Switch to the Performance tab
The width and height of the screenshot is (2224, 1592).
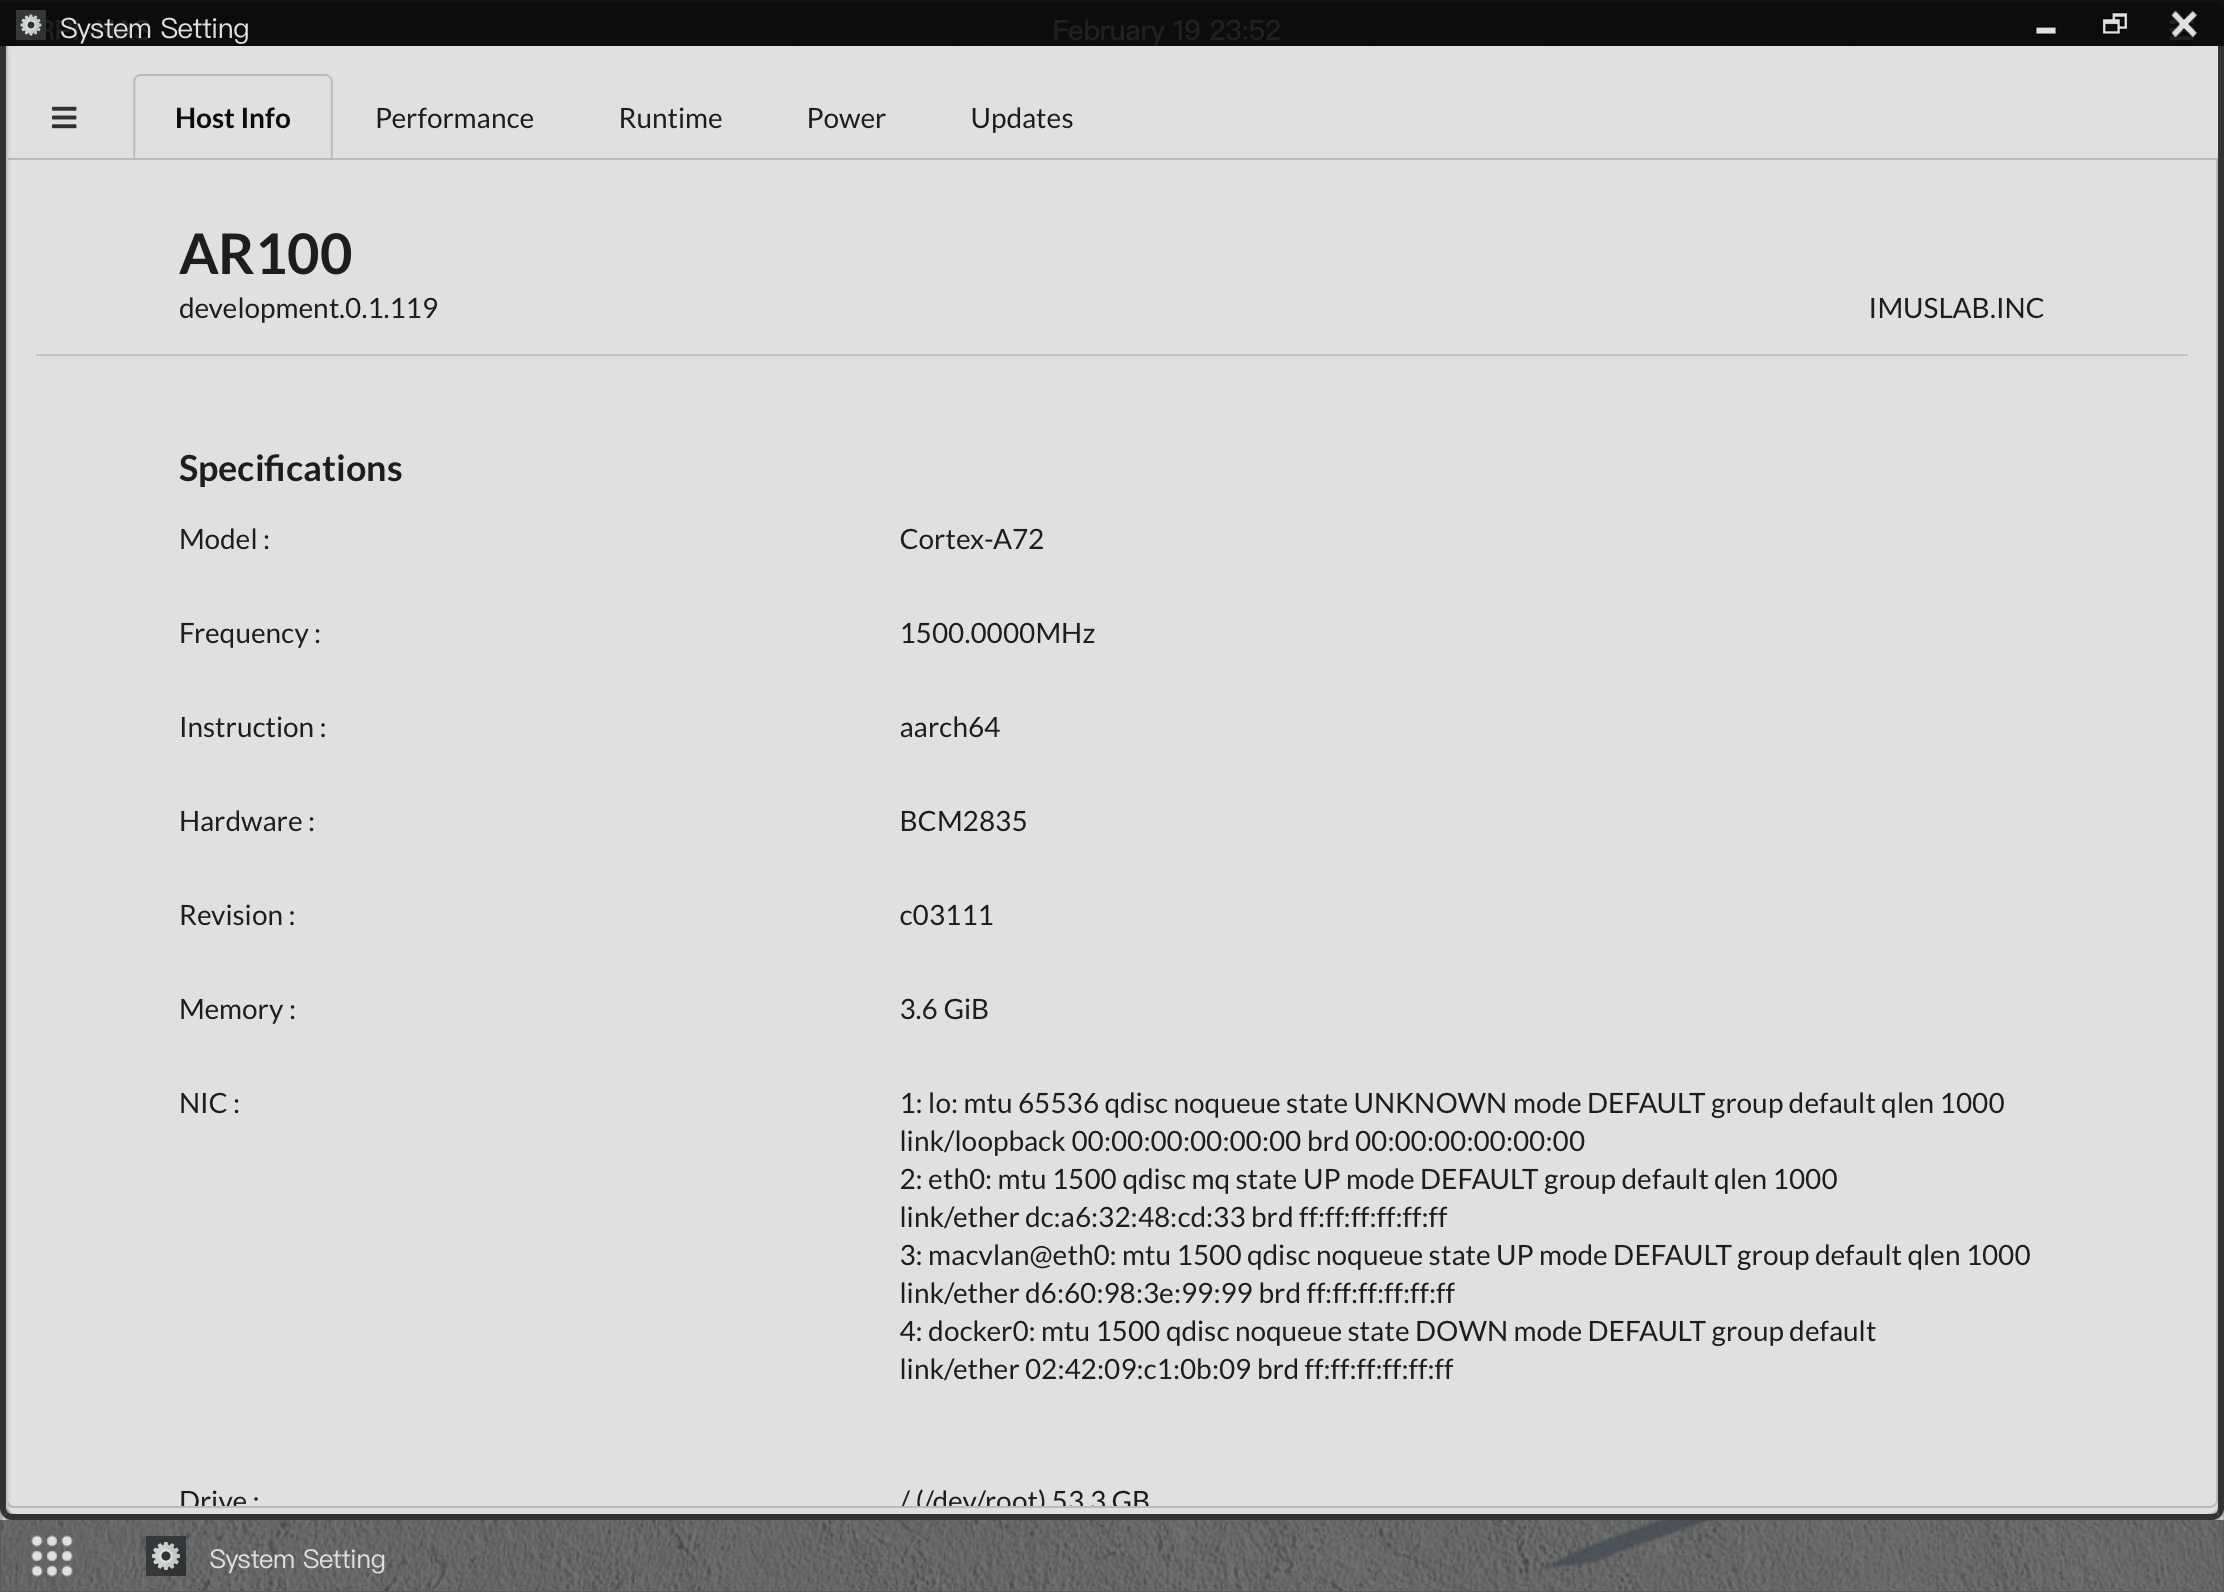(454, 118)
